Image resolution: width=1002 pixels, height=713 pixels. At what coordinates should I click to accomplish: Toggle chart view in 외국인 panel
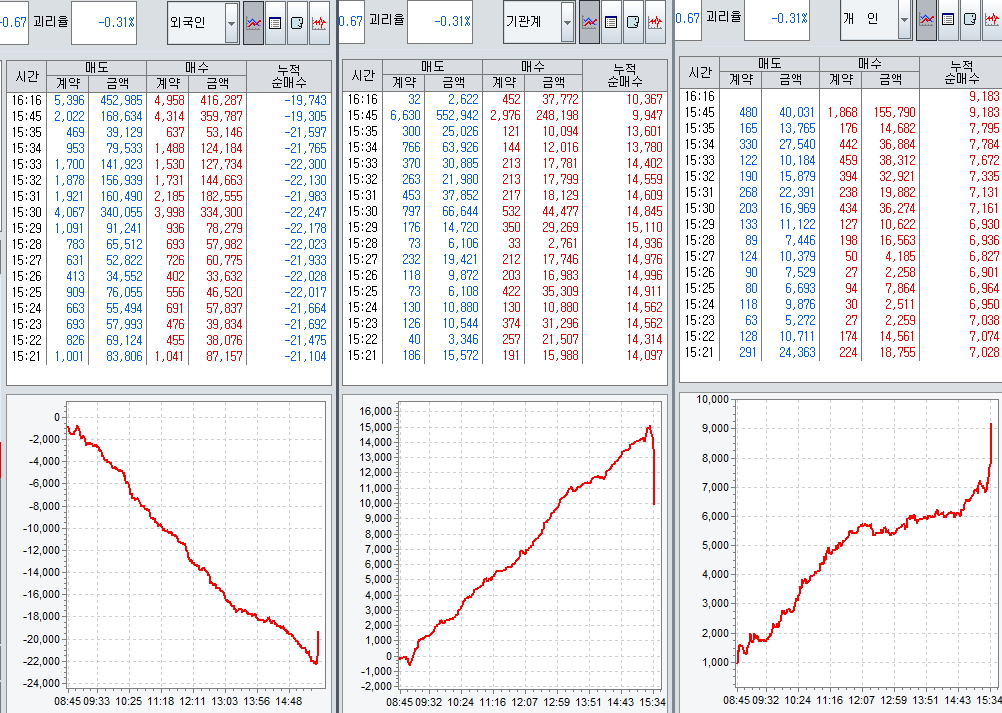254,22
